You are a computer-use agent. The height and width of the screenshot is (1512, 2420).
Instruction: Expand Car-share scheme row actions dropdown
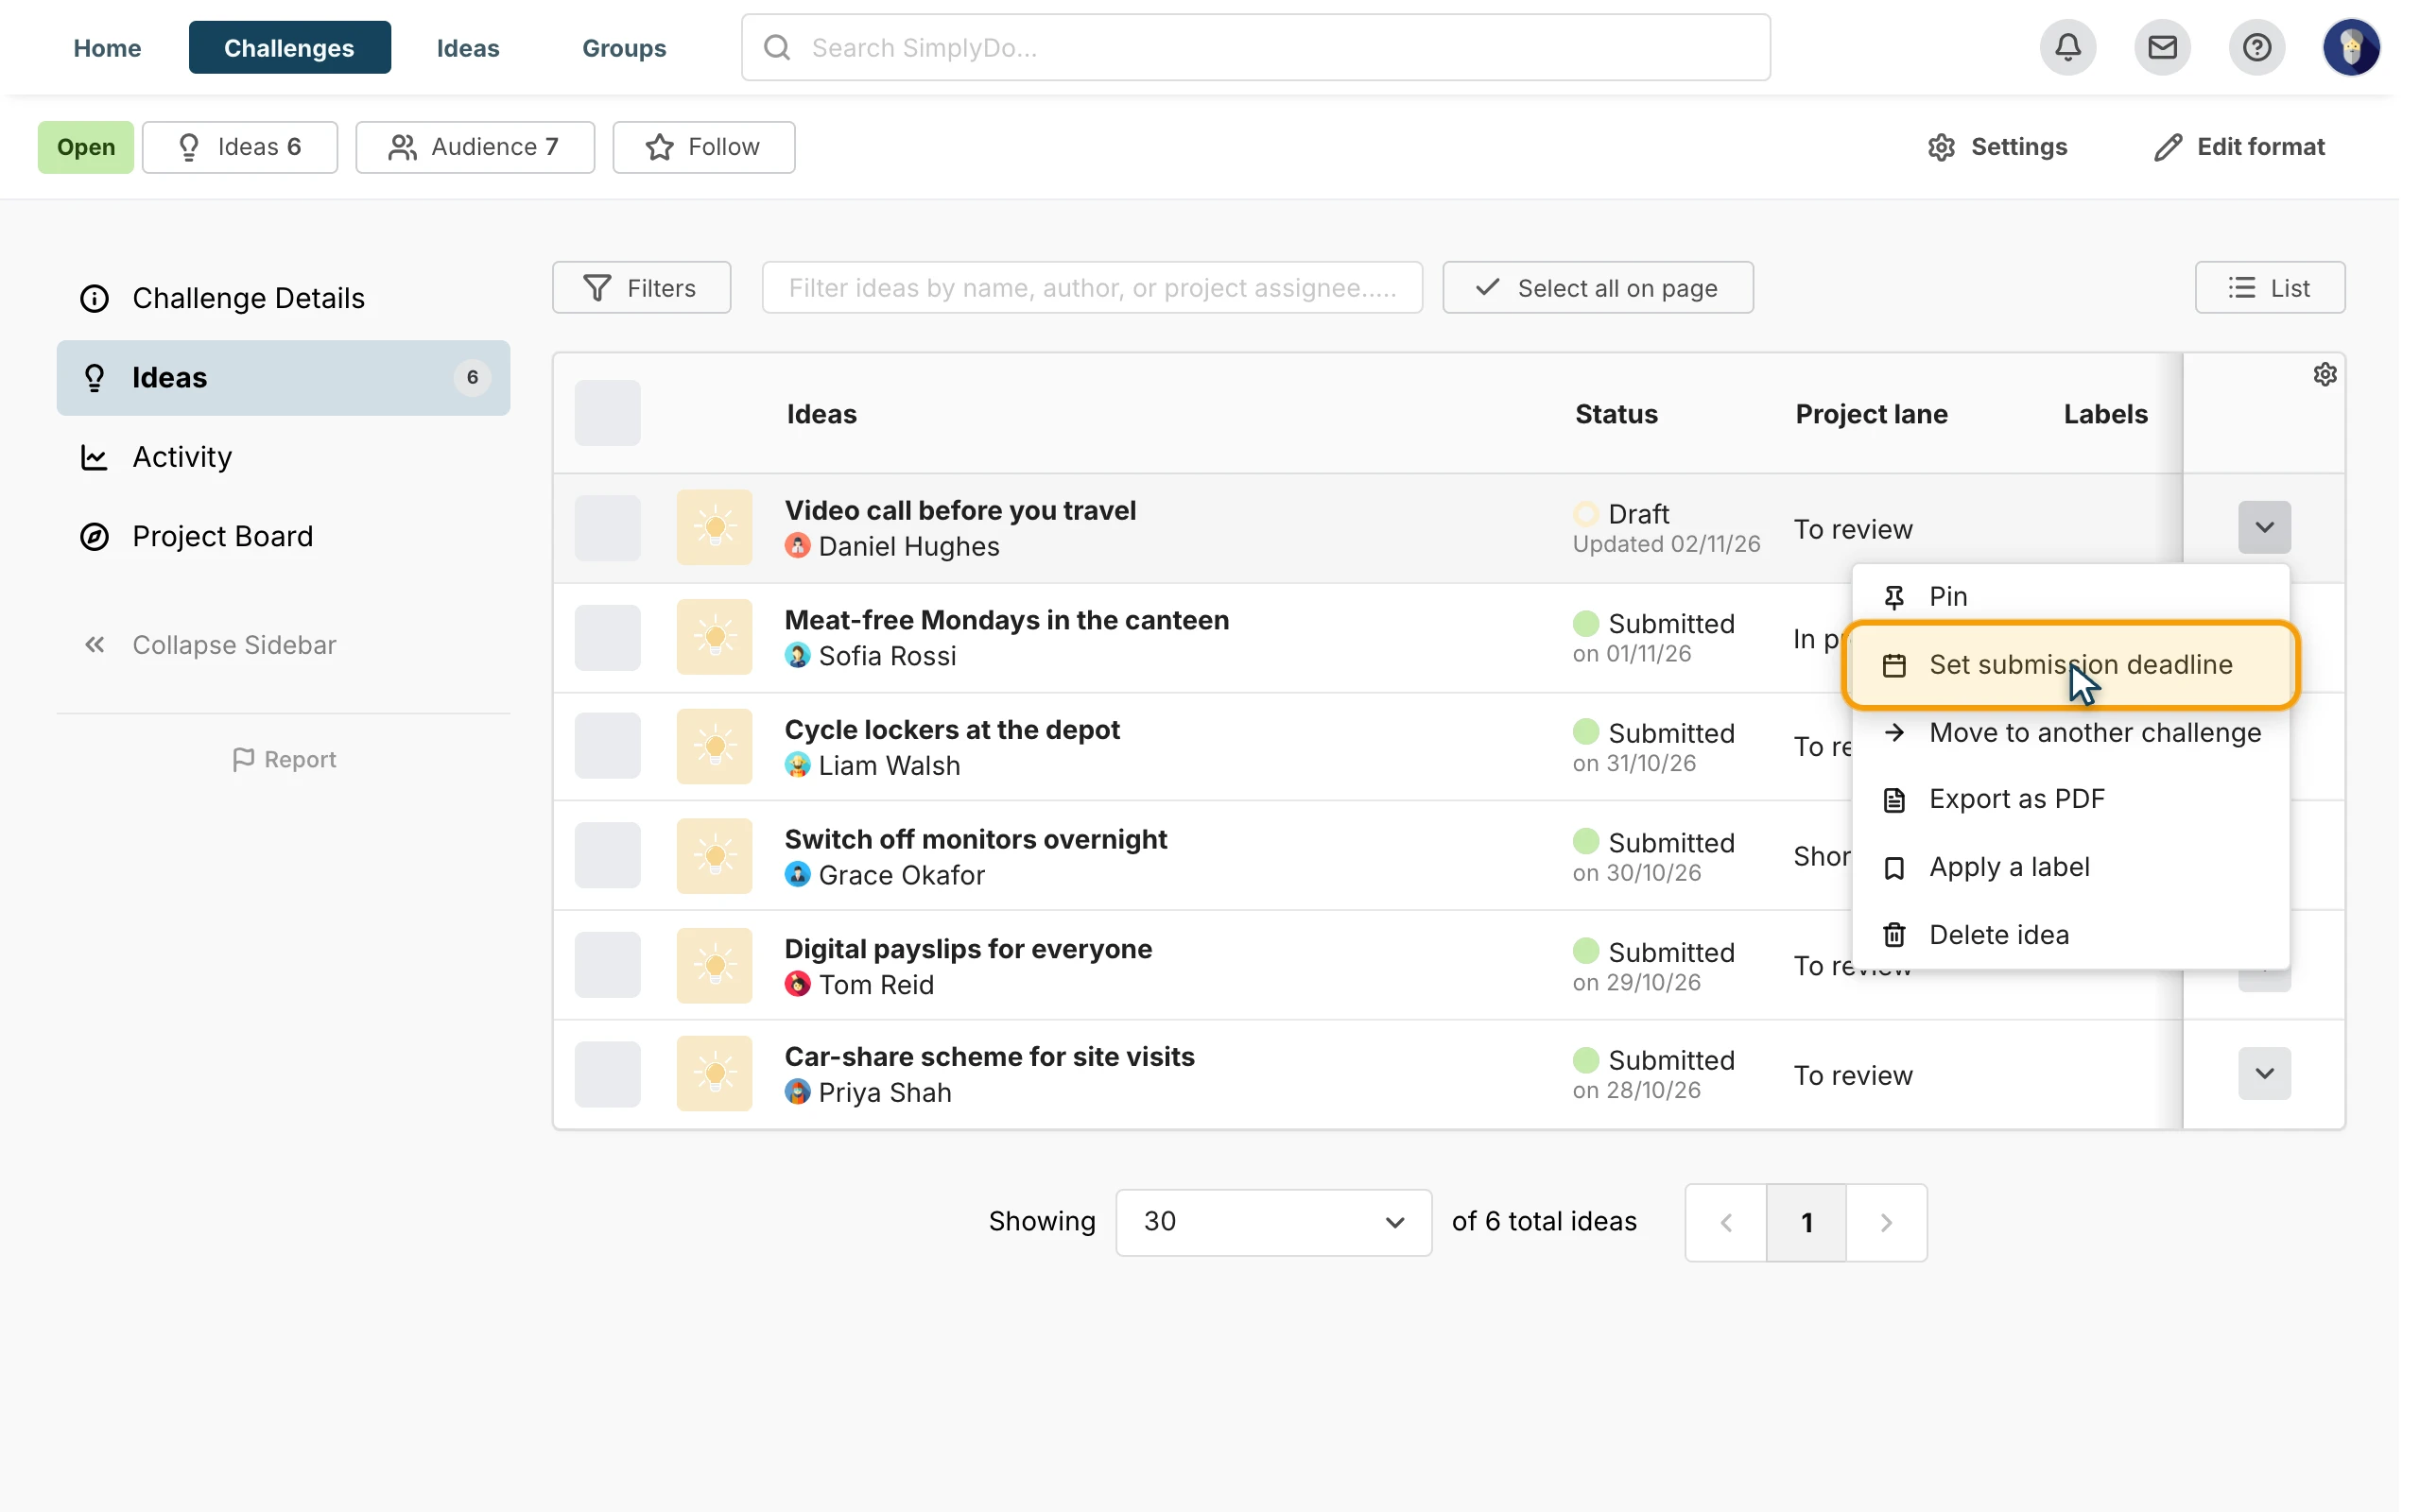(2264, 1074)
